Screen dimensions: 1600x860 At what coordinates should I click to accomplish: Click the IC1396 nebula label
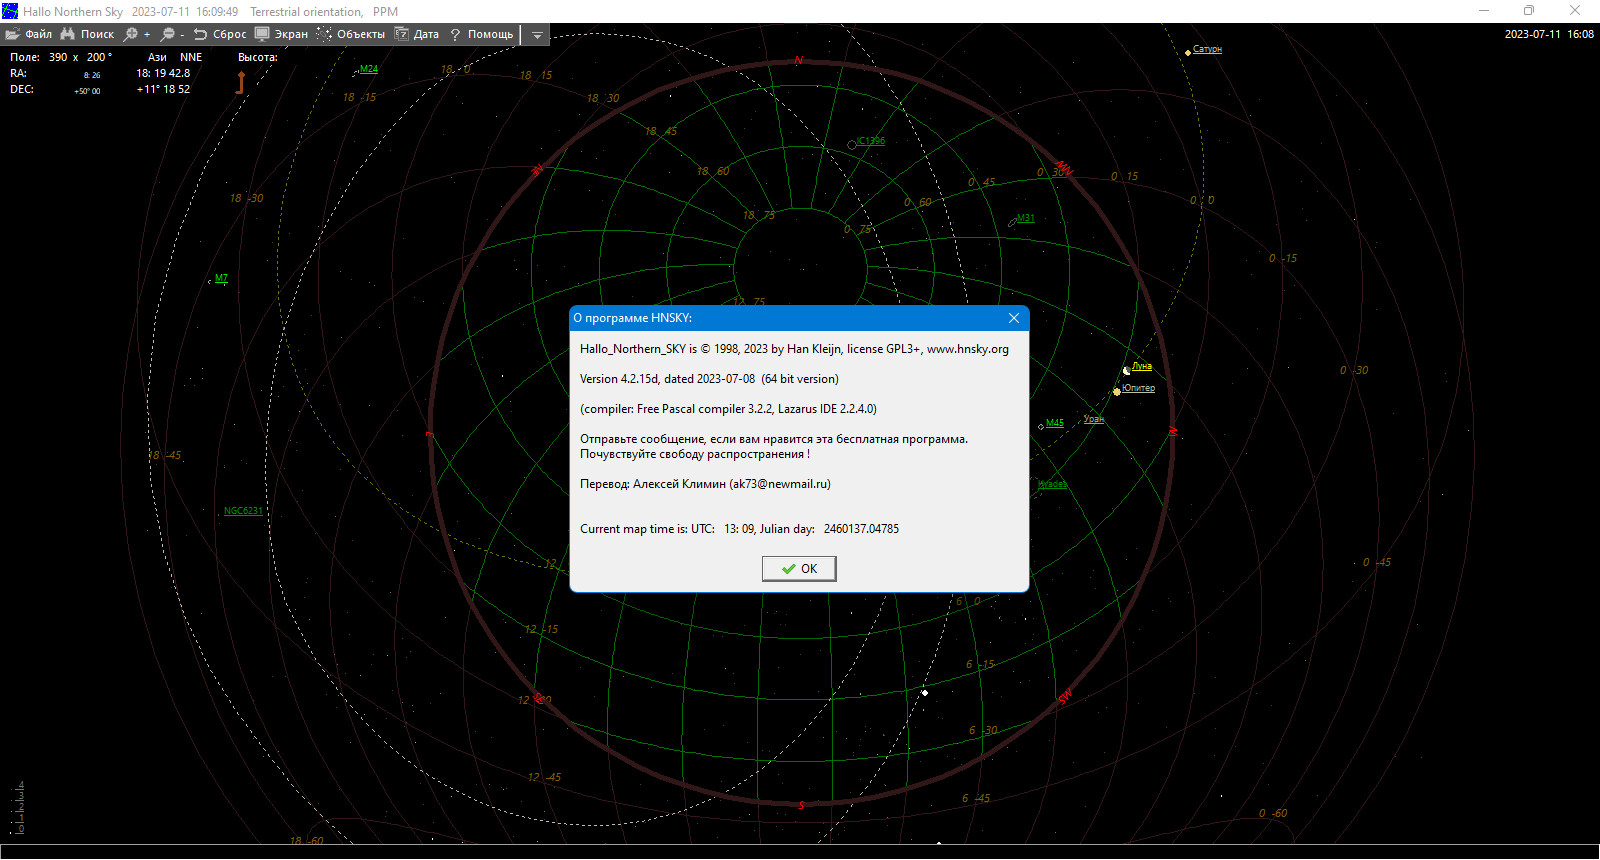click(x=871, y=141)
